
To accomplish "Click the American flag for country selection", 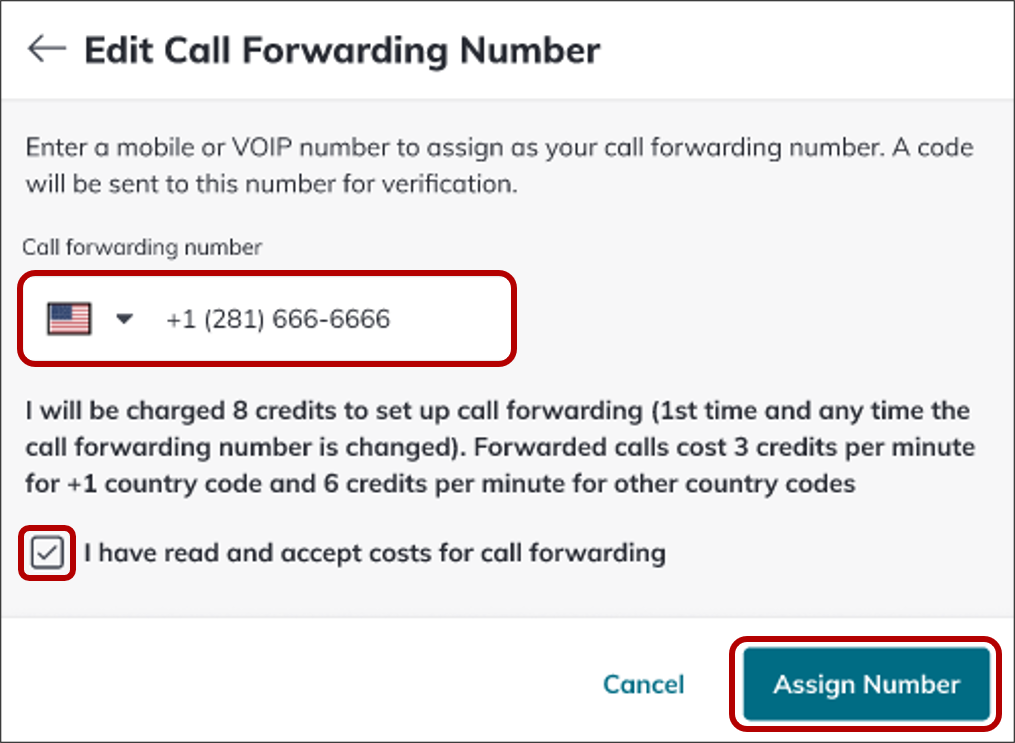I will [x=70, y=317].
